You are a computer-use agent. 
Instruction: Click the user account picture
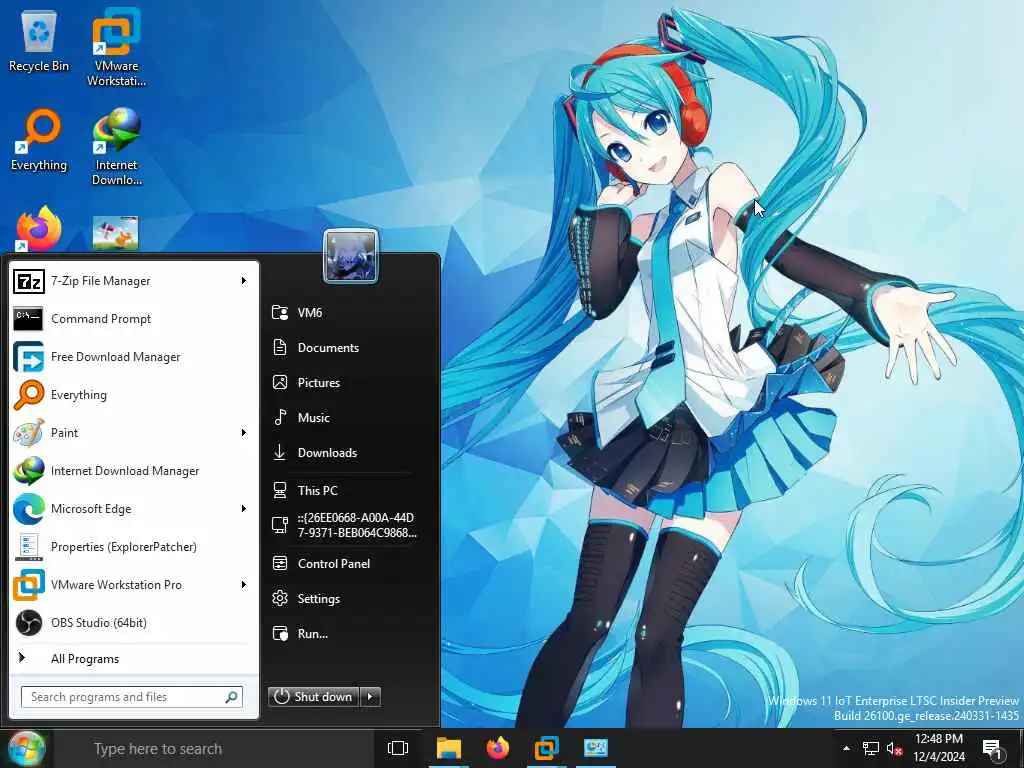point(351,256)
